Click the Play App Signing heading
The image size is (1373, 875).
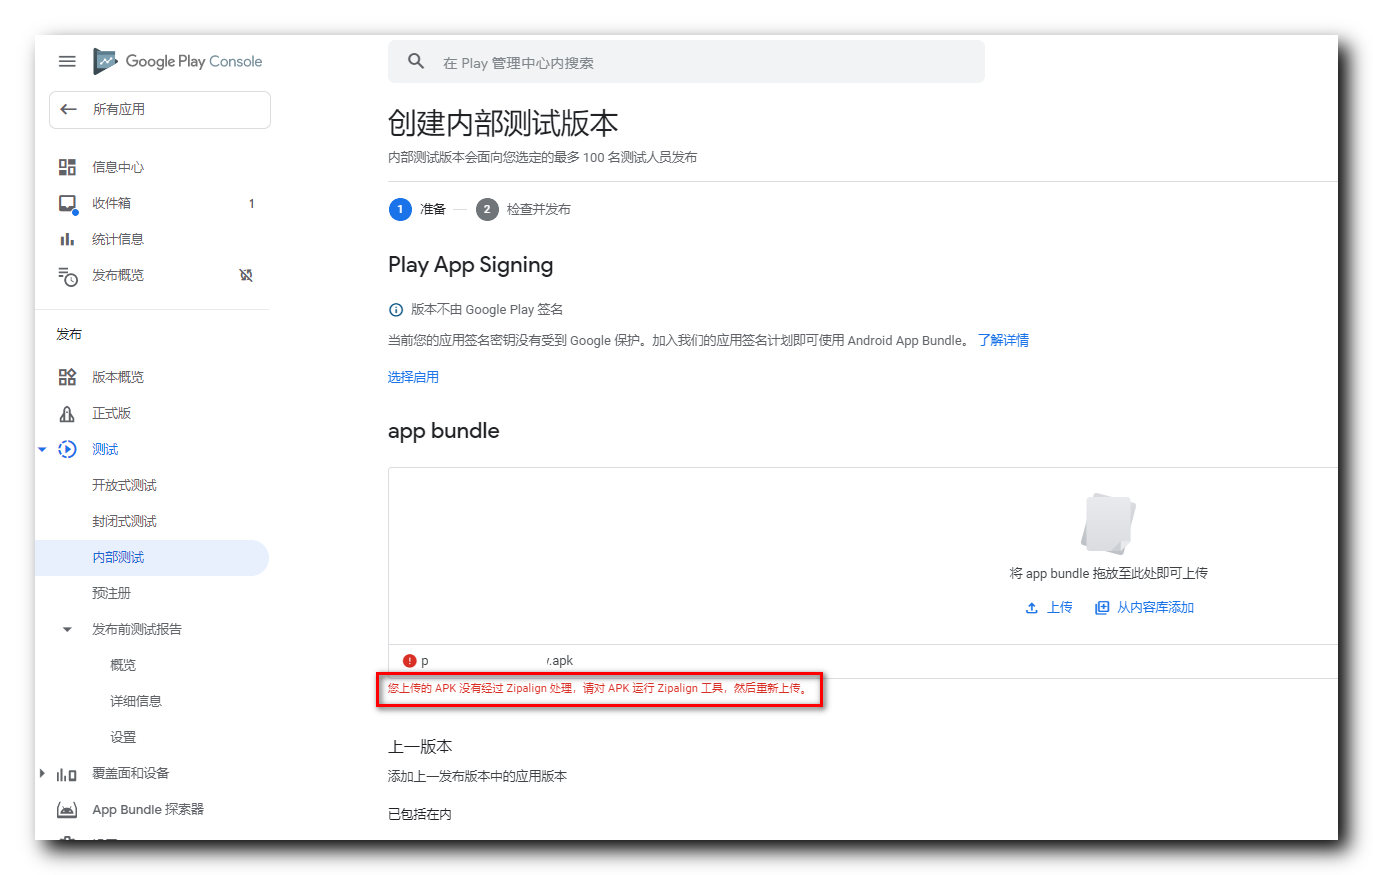[x=470, y=265]
